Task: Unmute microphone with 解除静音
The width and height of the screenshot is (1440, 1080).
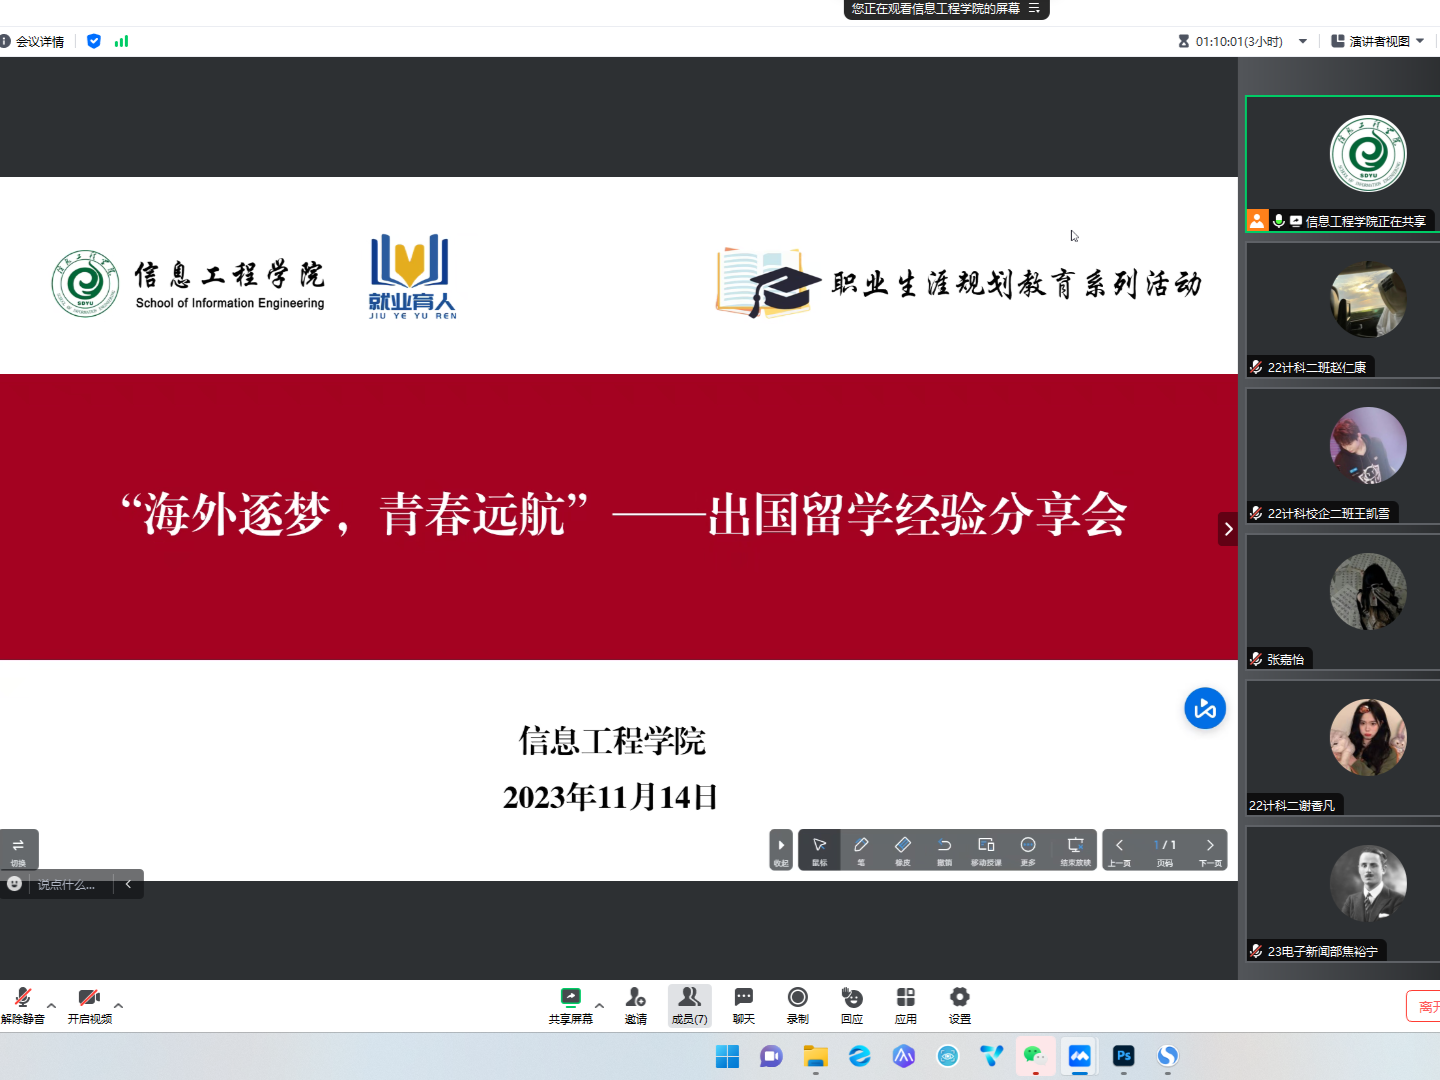Action: point(22,1004)
